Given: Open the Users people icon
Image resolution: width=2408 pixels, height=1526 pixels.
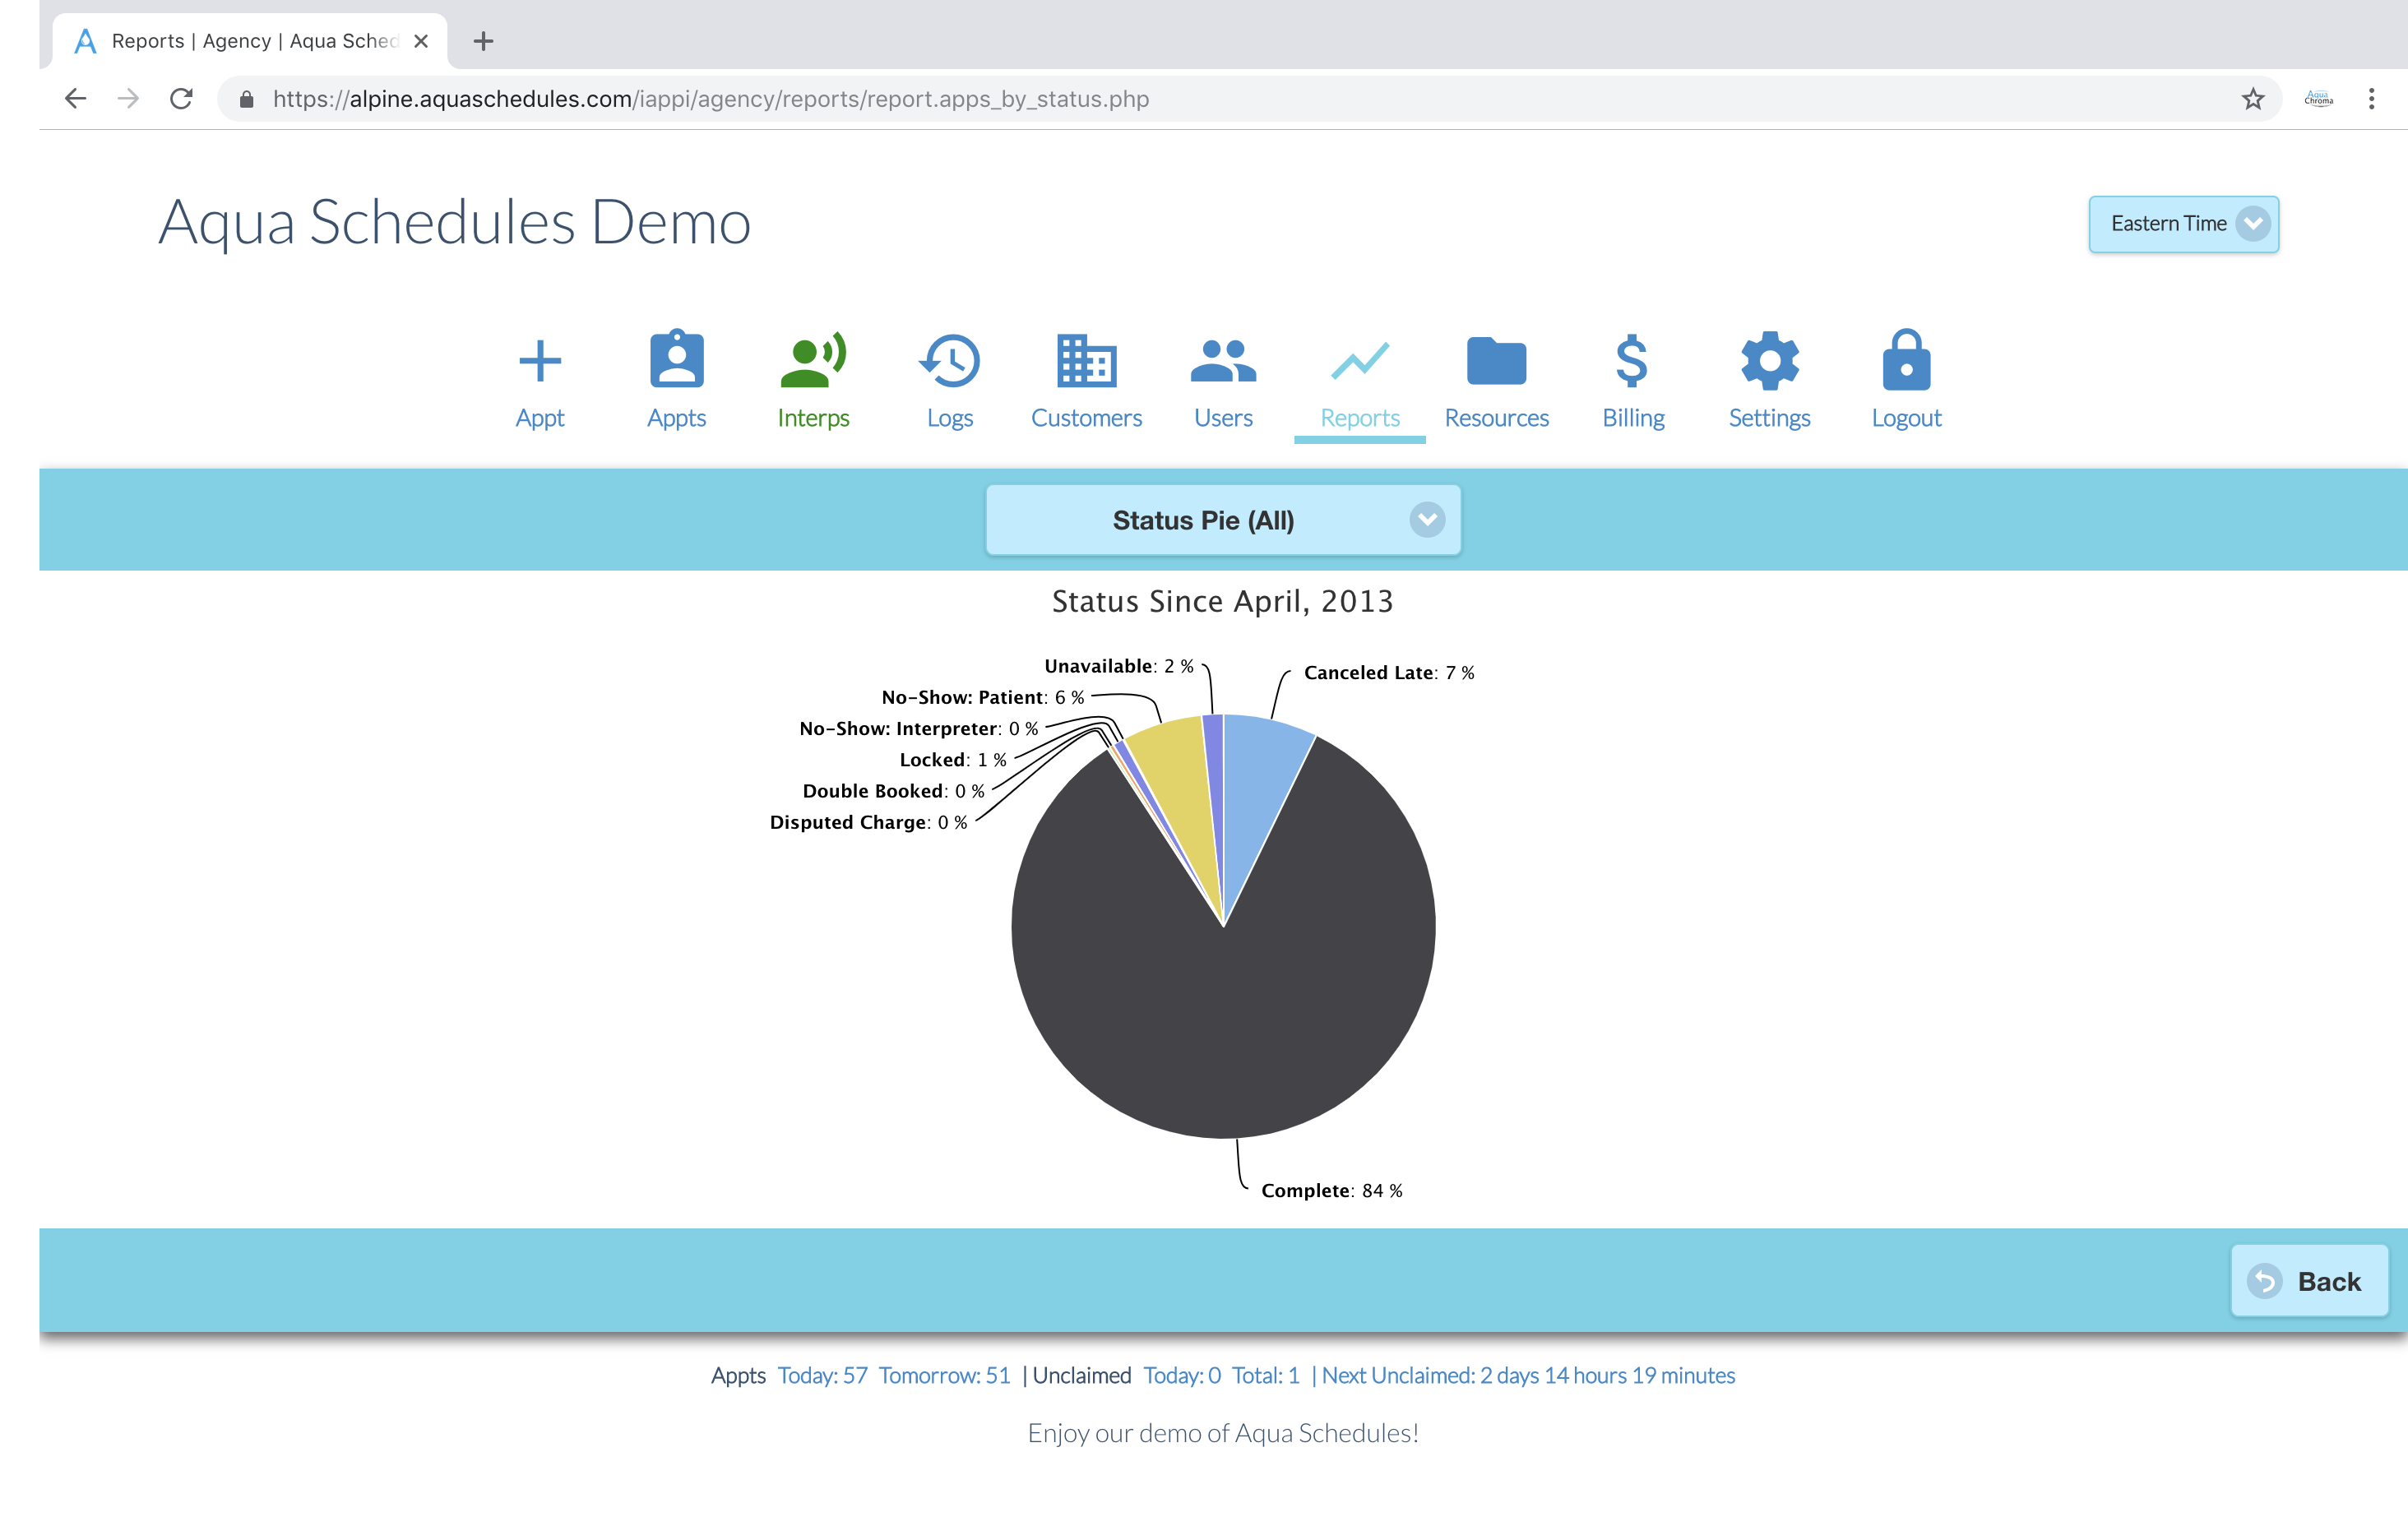Looking at the screenshot, I should tap(1223, 361).
